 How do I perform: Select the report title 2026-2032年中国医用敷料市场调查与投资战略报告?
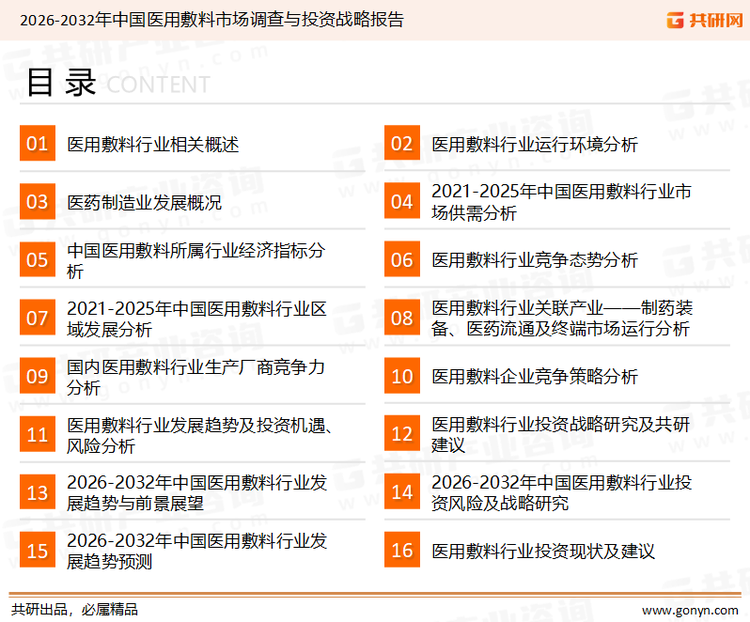[212, 20]
